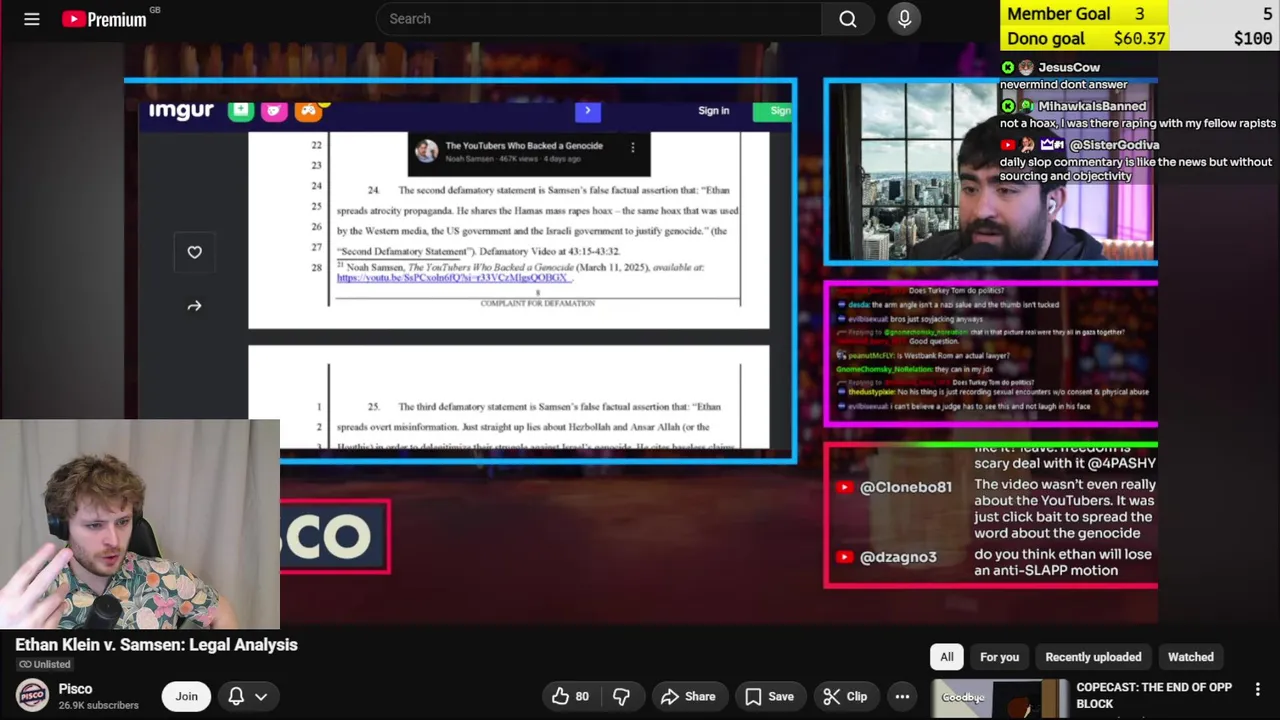The height and width of the screenshot is (720, 1280).
Task: Click the Member Goal overlay text
Action: (x=1059, y=14)
